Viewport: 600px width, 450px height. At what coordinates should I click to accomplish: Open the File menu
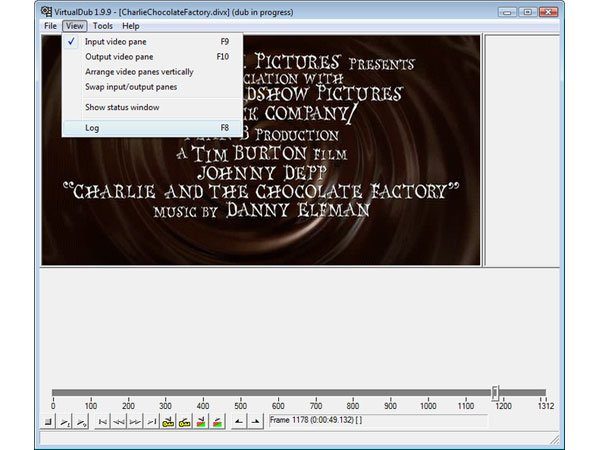click(x=50, y=26)
